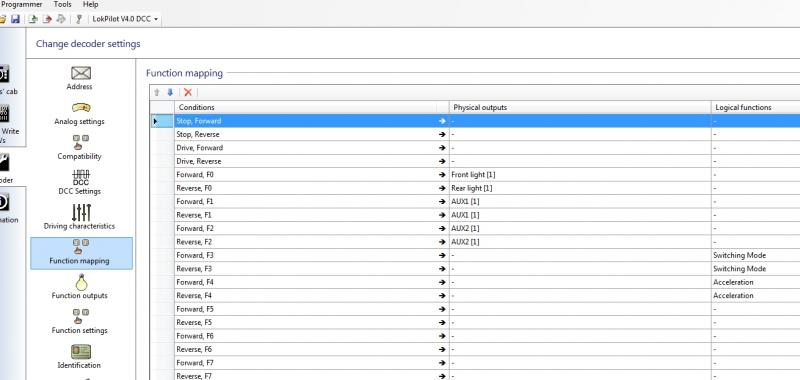Screen dimensions: 800x380
Task: Click the Save project floppy disk icon
Action: tap(15, 19)
